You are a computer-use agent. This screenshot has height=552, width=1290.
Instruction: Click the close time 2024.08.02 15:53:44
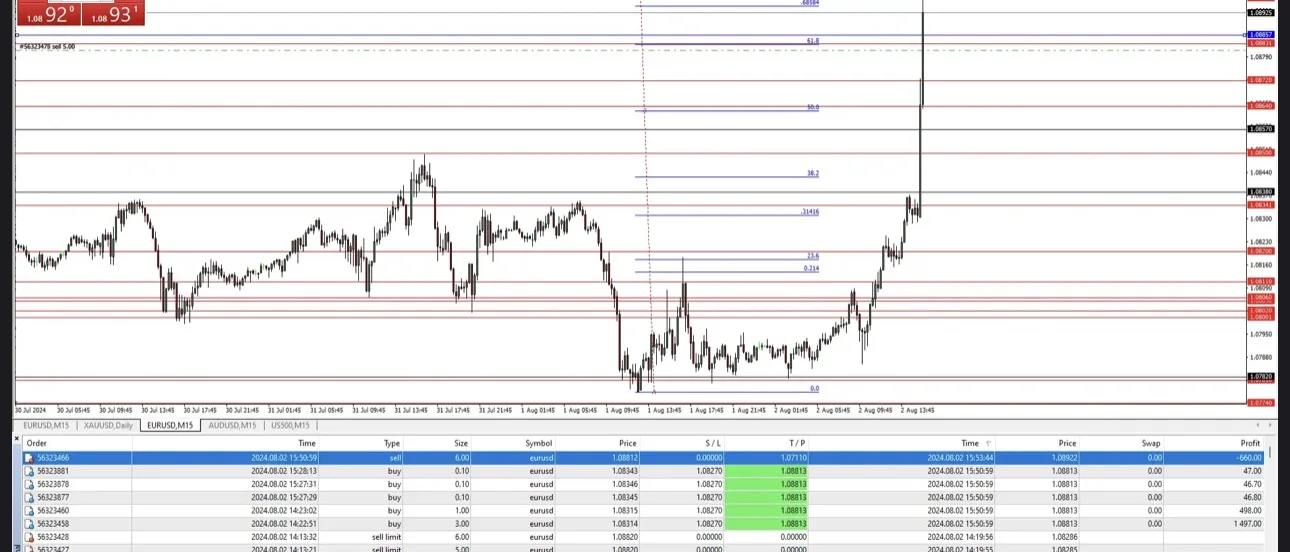(960, 458)
